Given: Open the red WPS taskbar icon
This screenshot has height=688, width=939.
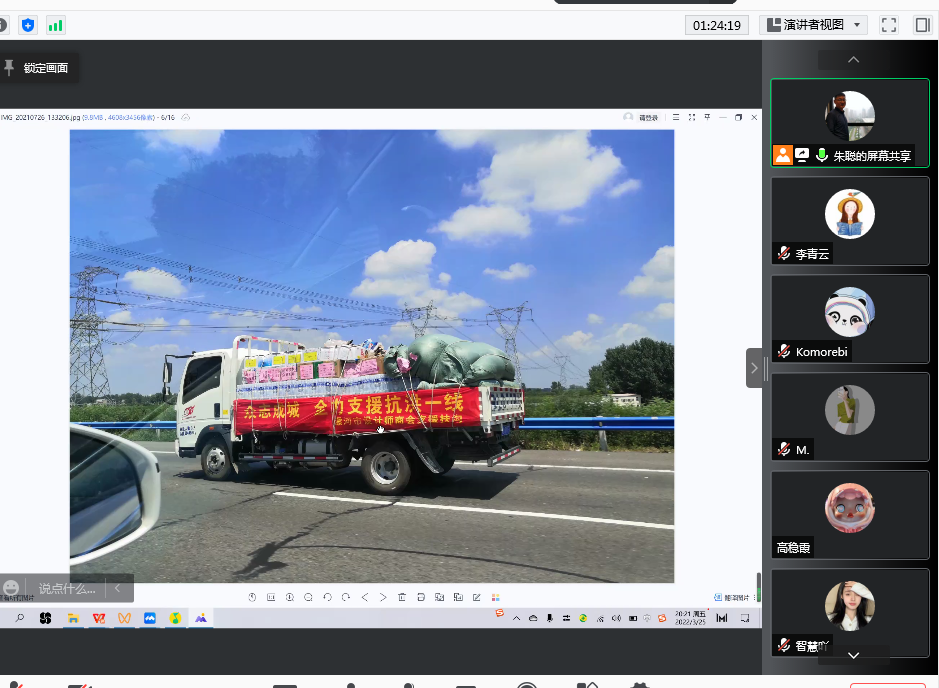Looking at the screenshot, I should click(99, 618).
